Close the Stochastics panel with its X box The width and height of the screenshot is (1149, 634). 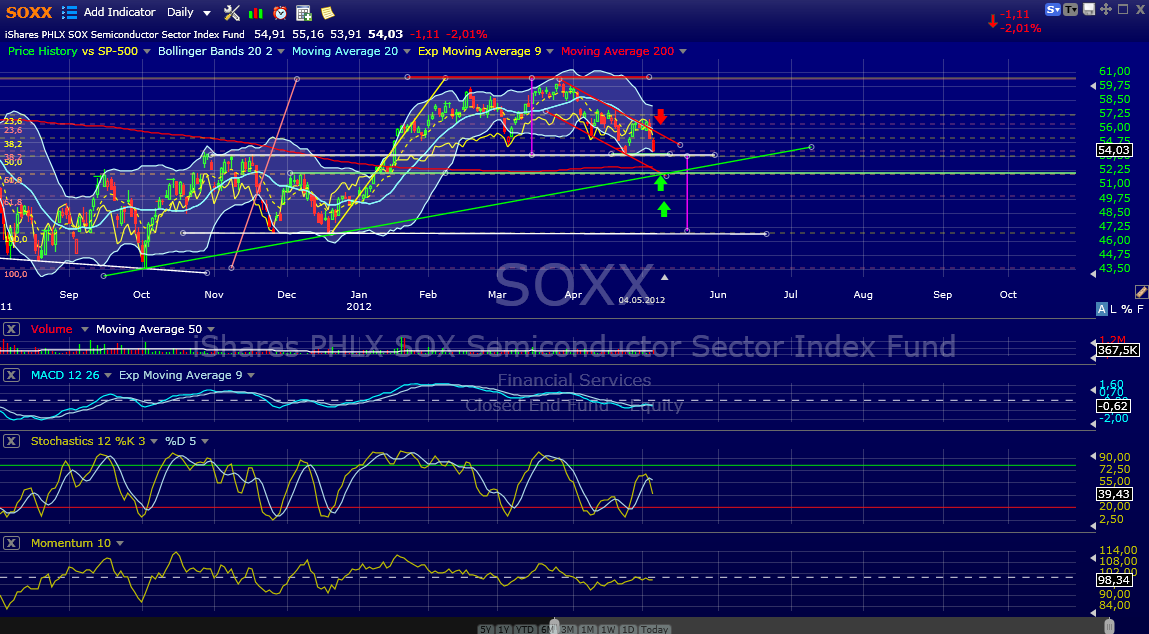pyautogui.click(x=11, y=441)
